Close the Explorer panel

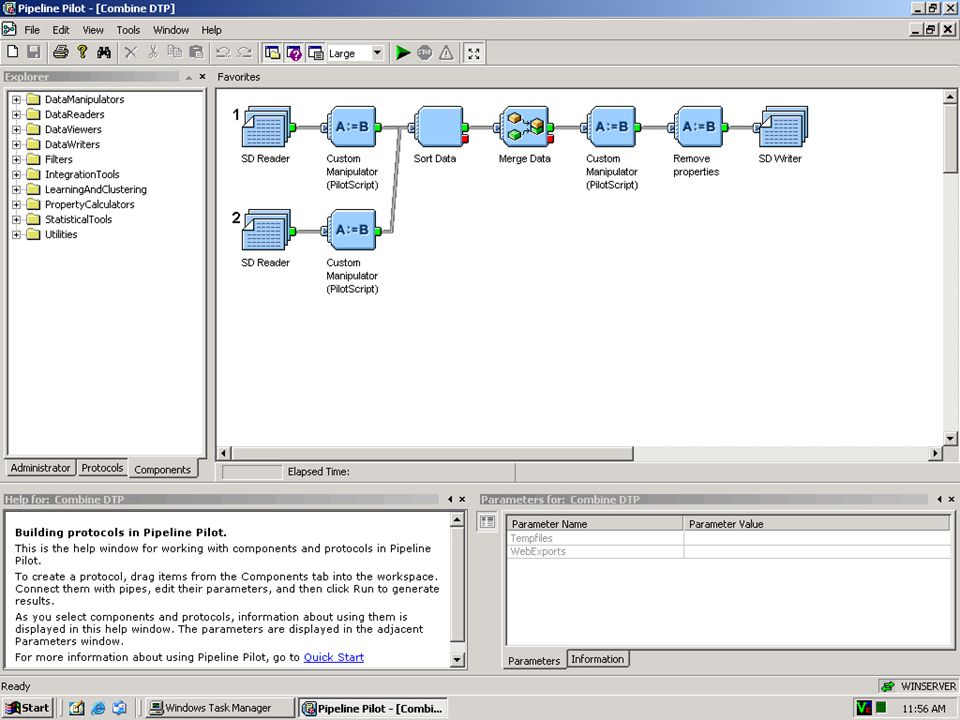pos(202,77)
